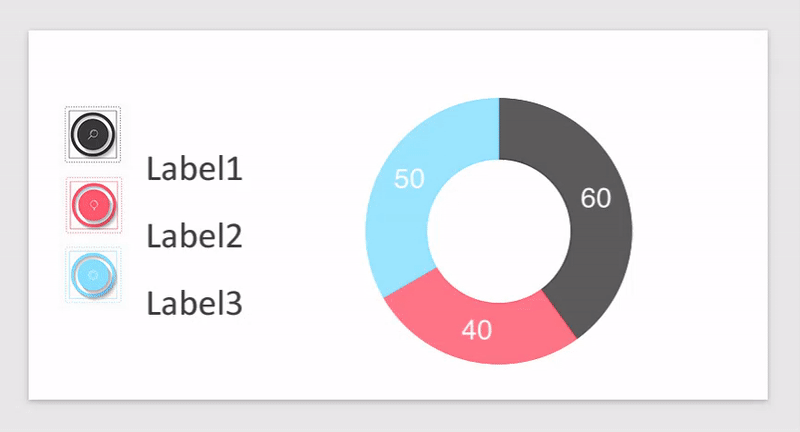Screen dimensions: 800x432
Task: Click the light blue circle legend icon
Action: pos(93,274)
